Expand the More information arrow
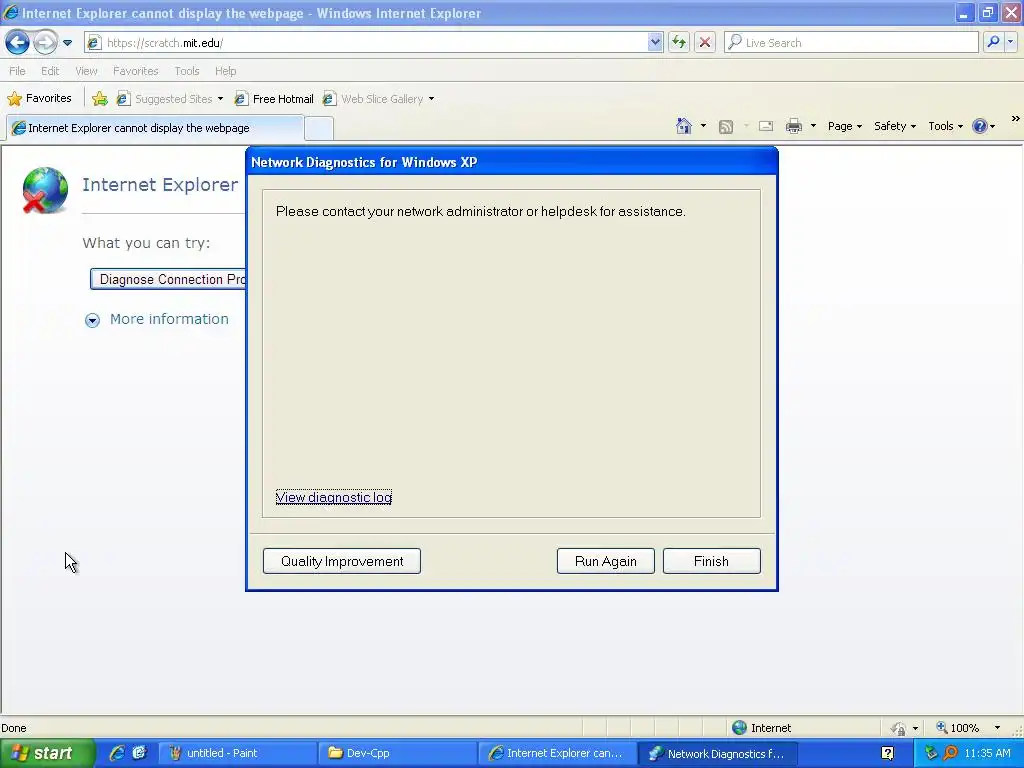Image resolution: width=1024 pixels, height=768 pixels. point(92,320)
